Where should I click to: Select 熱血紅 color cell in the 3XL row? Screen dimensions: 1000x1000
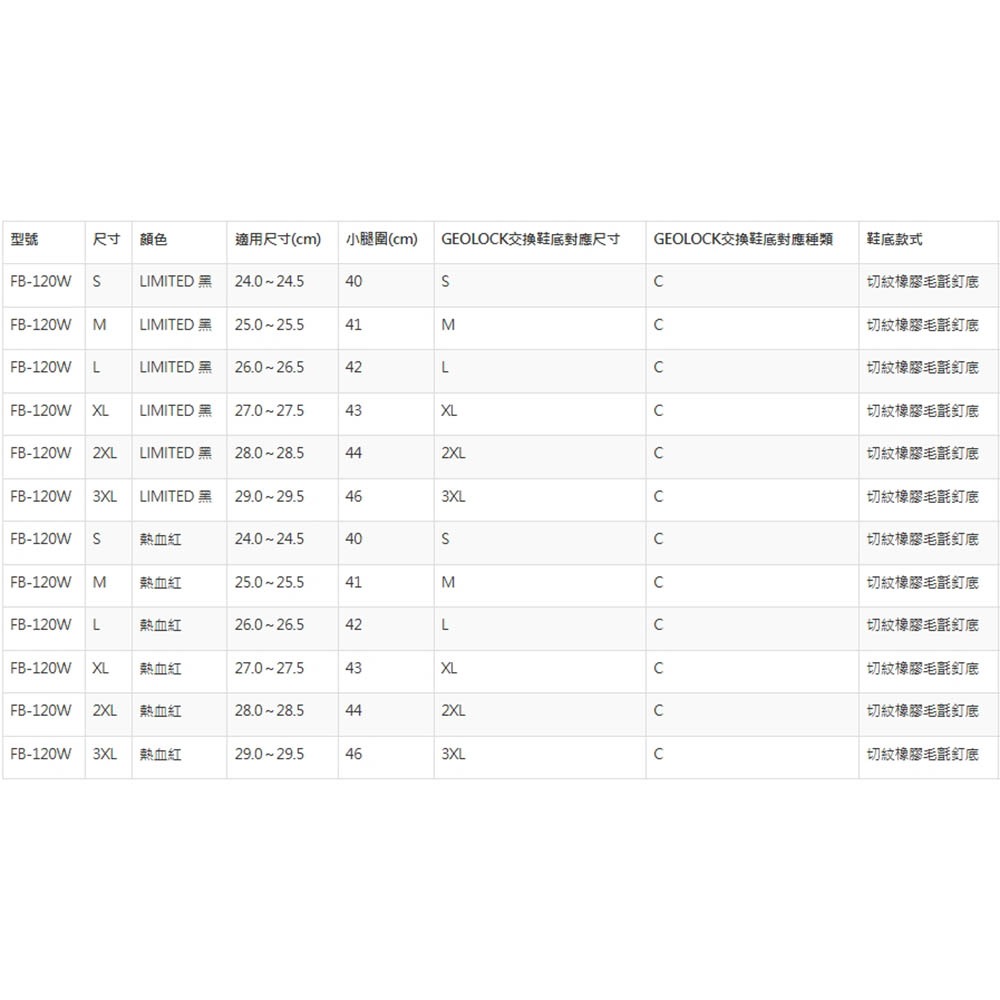click(x=160, y=755)
